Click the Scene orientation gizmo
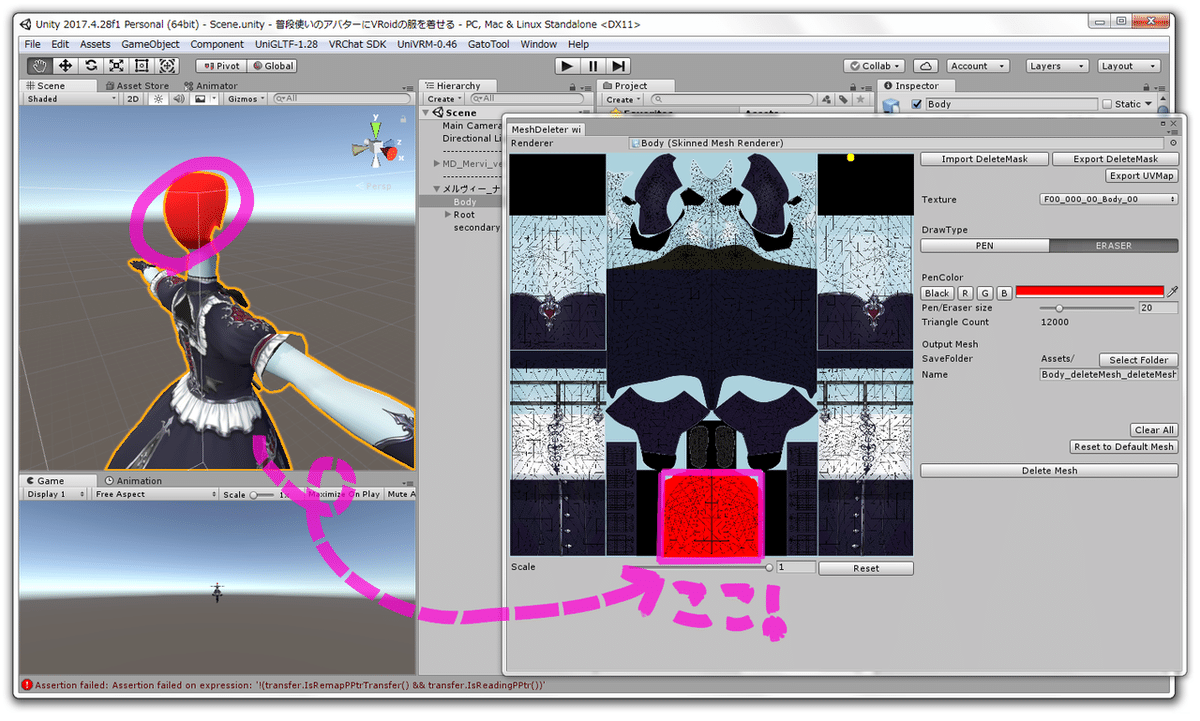The width and height of the screenshot is (1200, 721). (377, 149)
